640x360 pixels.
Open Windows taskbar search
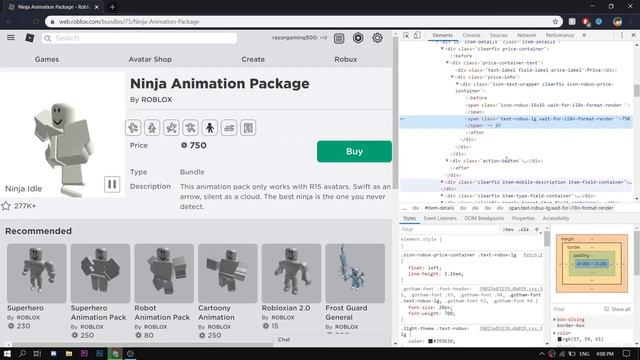click(22, 353)
